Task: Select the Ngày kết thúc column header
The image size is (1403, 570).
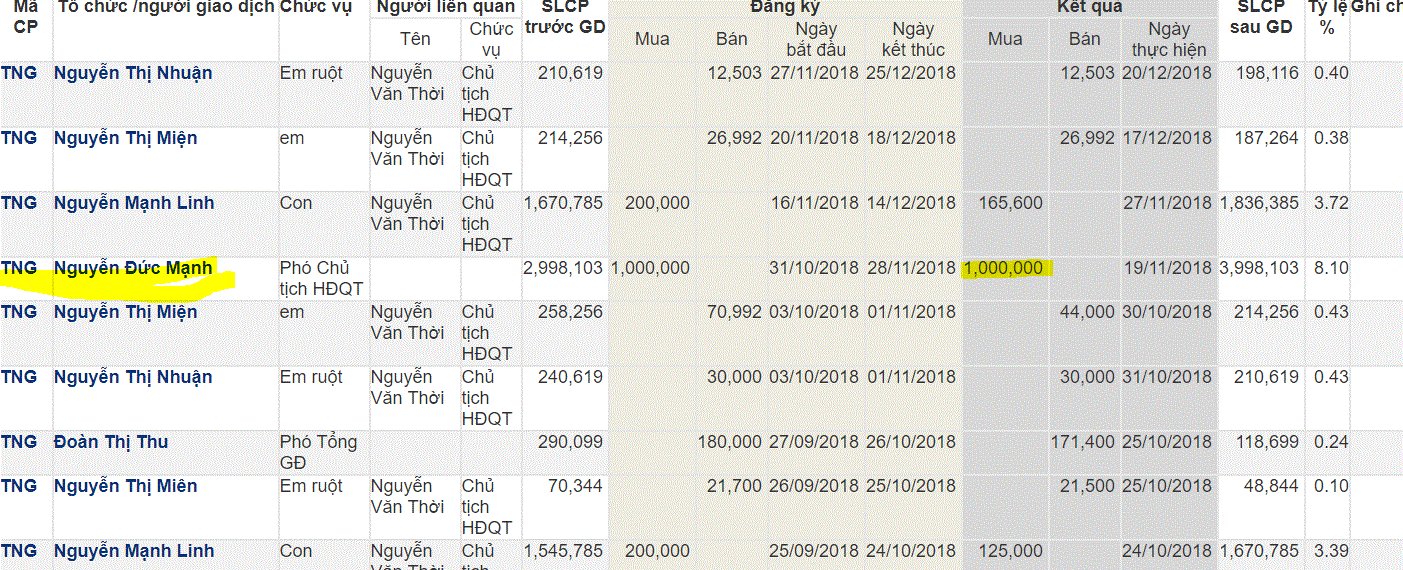Action: coord(913,39)
